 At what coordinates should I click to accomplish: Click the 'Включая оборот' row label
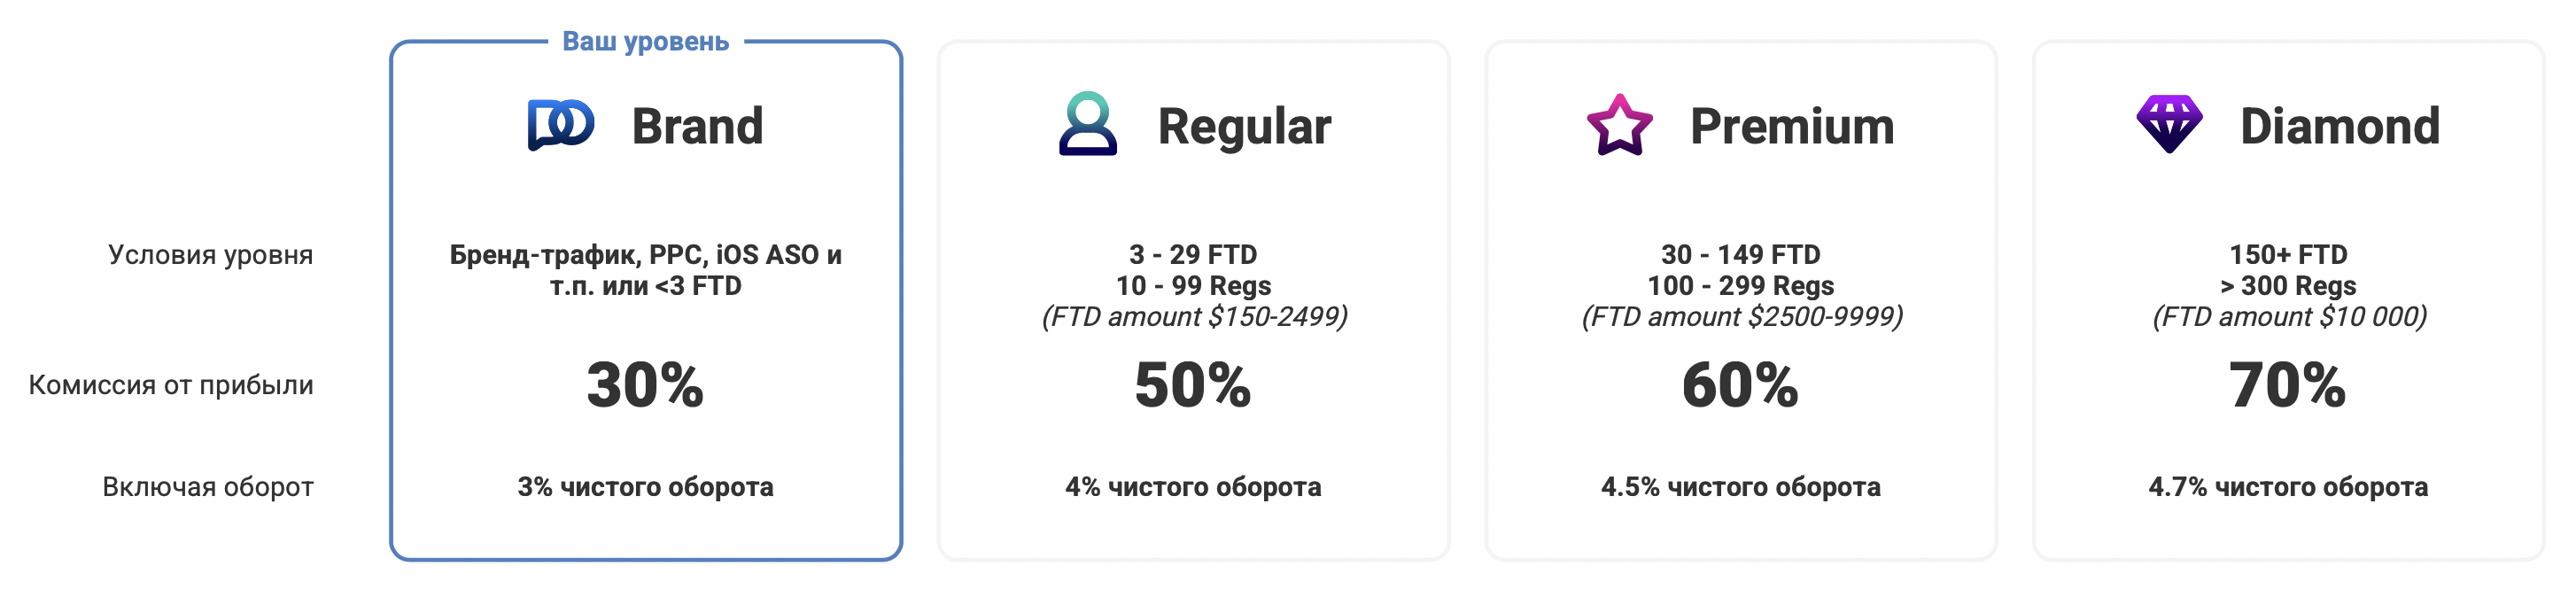pos(208,487)
